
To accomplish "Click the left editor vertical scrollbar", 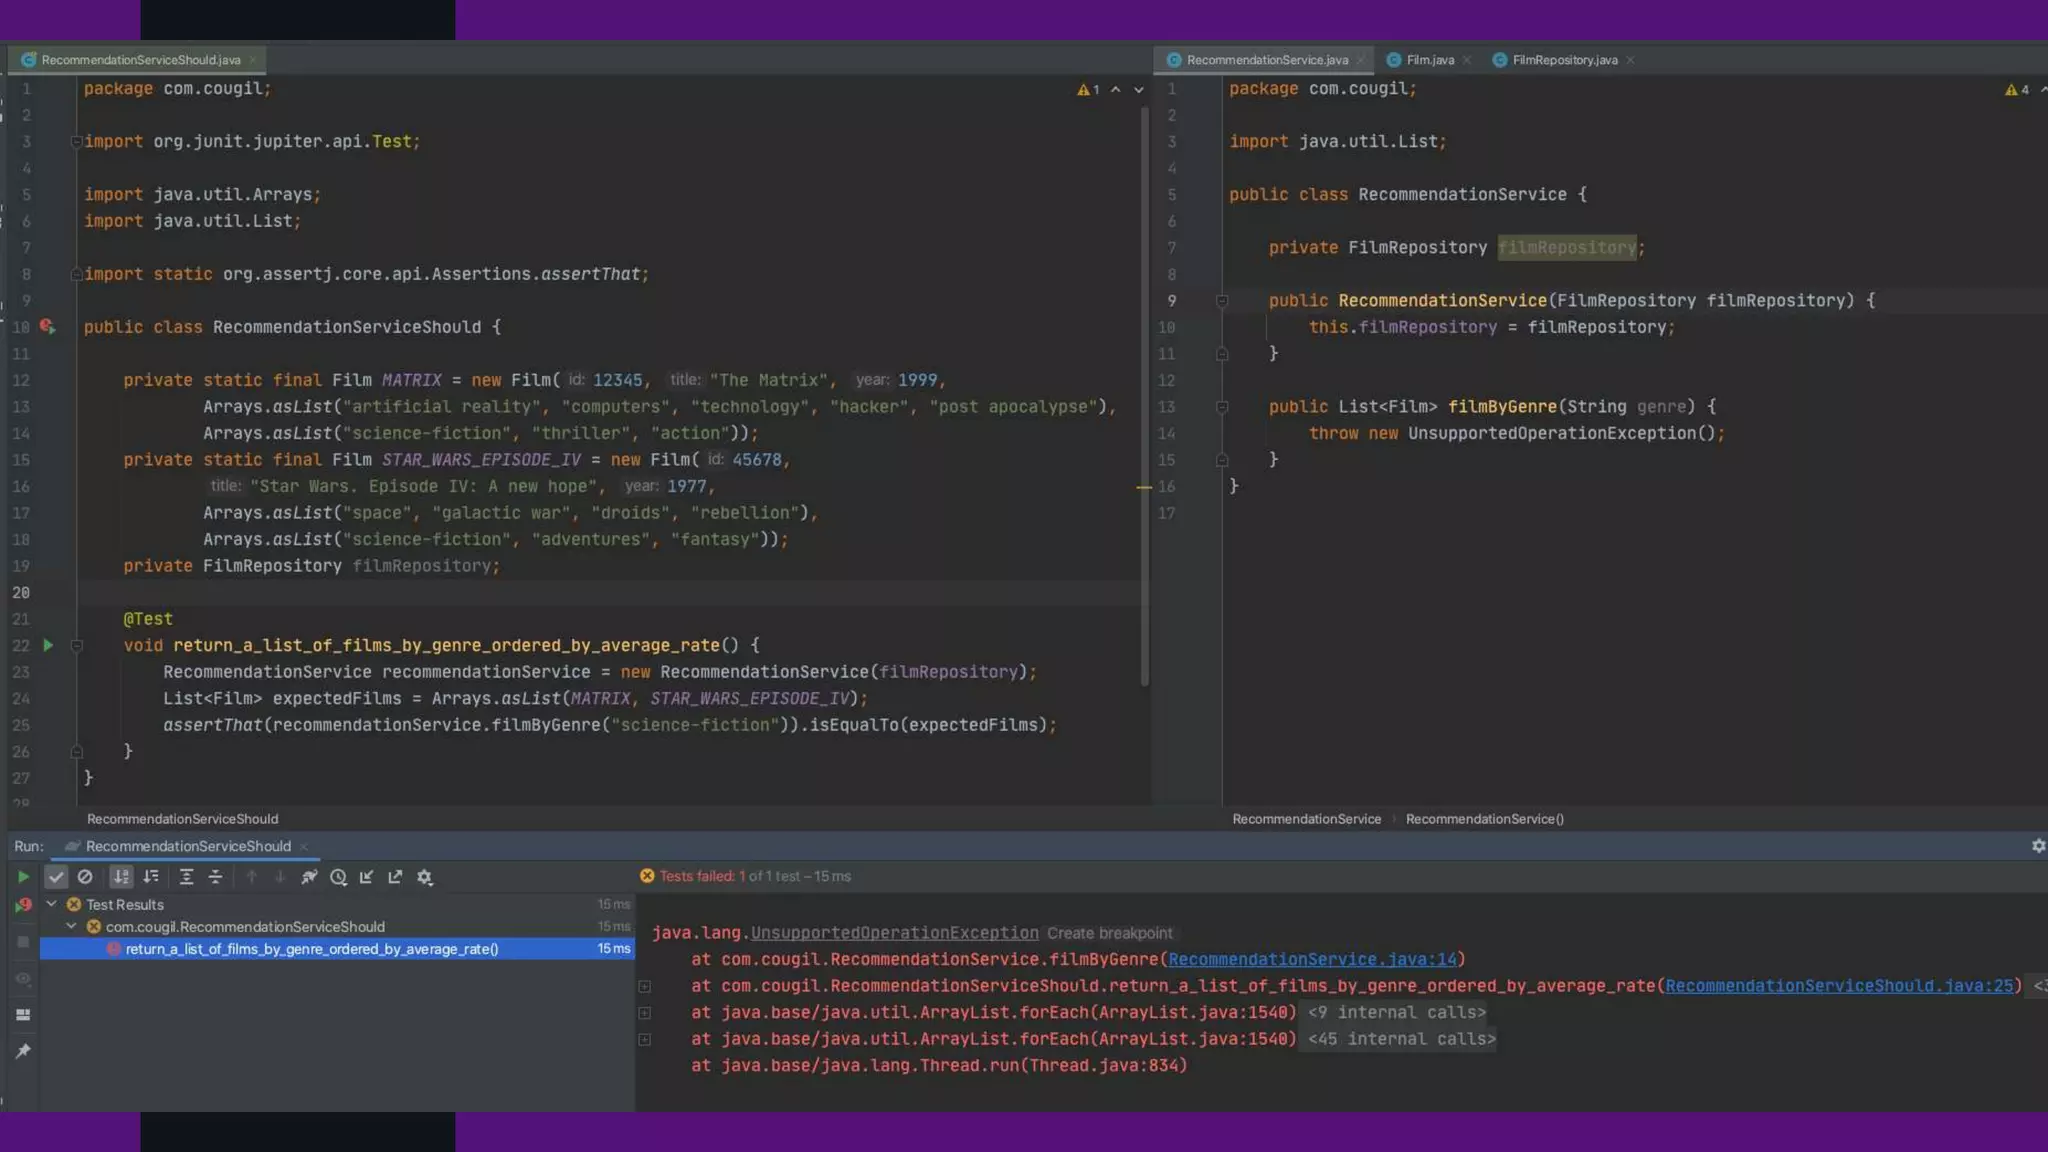I will tap(1144, 400).
